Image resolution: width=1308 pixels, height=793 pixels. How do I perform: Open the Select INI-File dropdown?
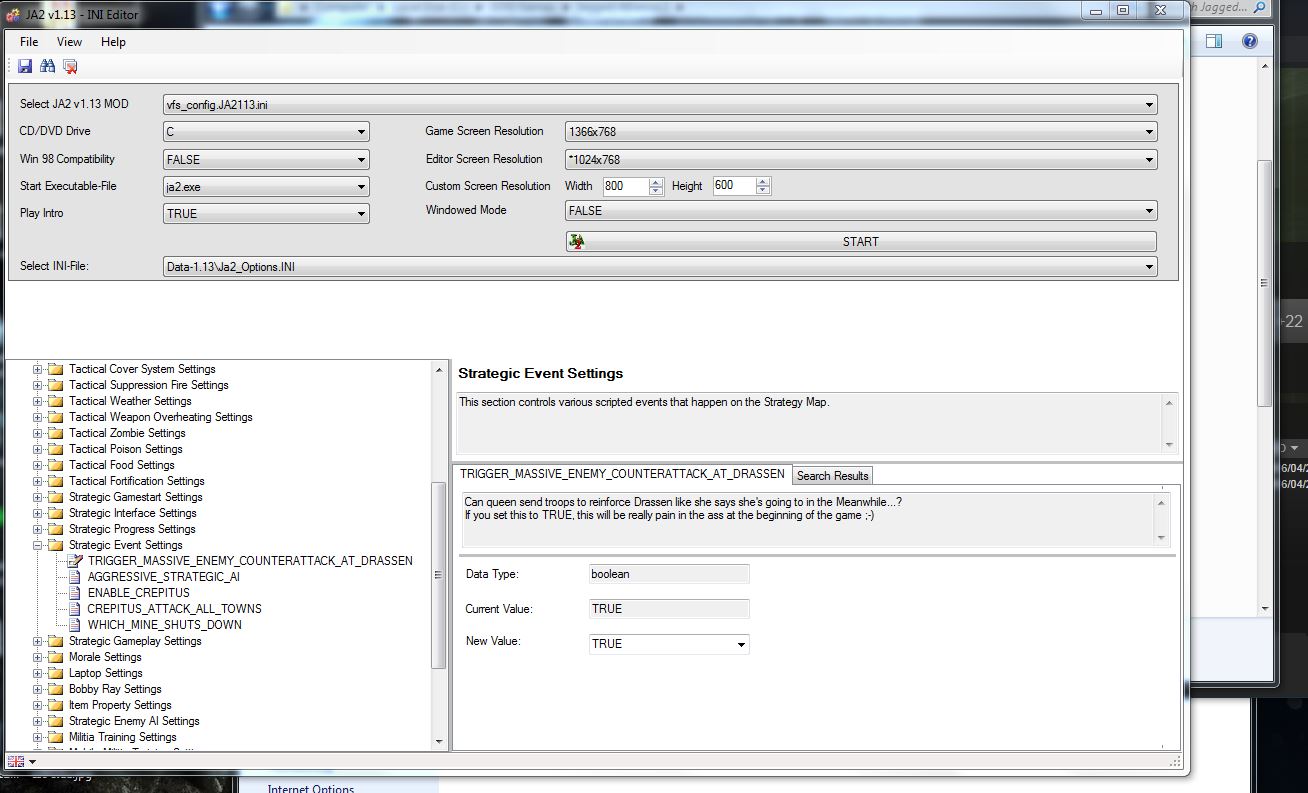[x=1149, y=267]
